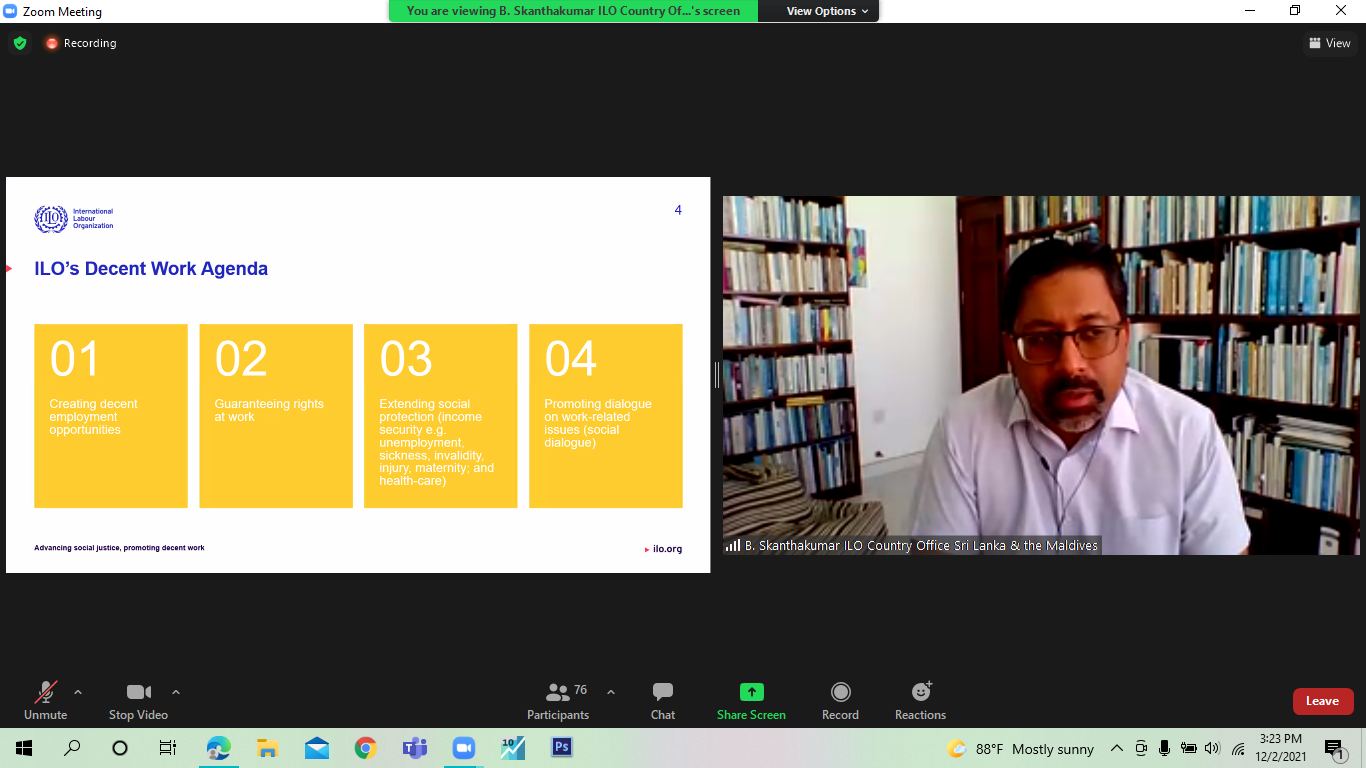Image resolution: width=1366 pixels, height=768 pixels.
Task: Click the green Share Screen button
Action: [751, 701]
